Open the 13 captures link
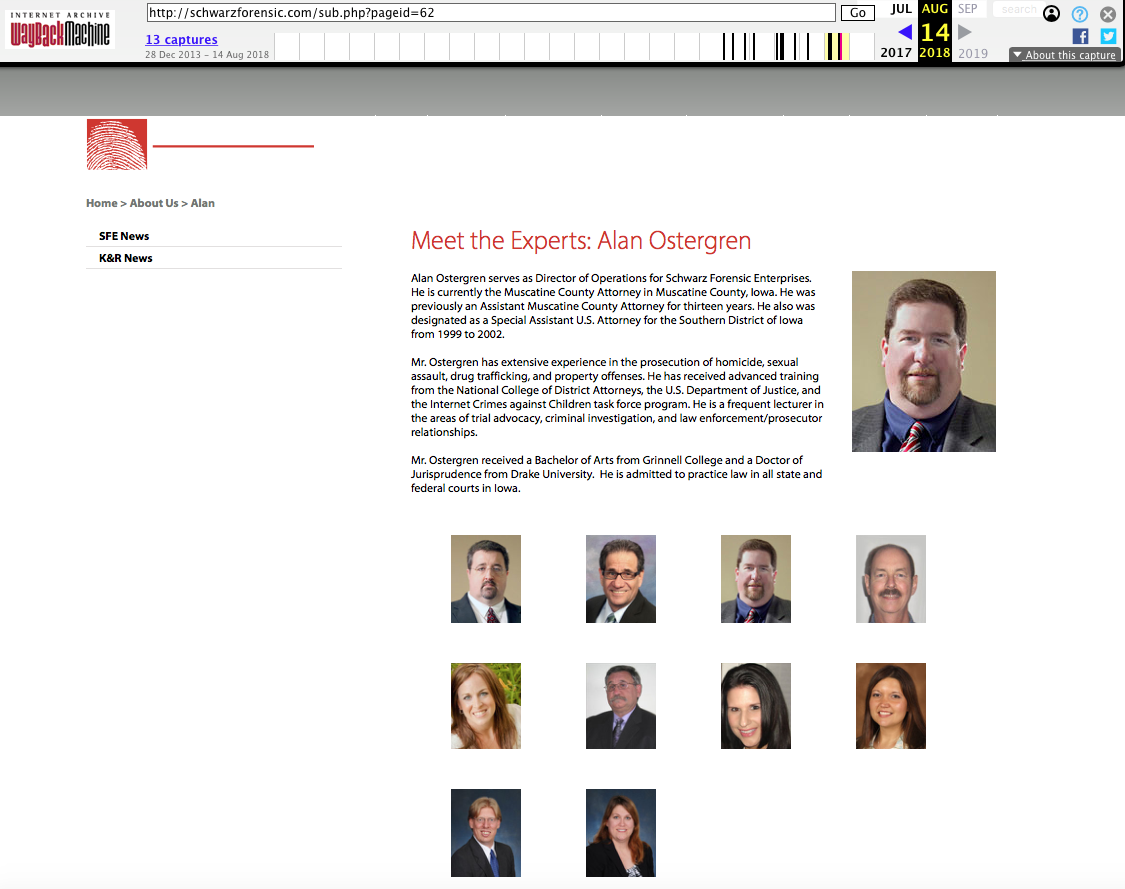 (x=181, y=40)
